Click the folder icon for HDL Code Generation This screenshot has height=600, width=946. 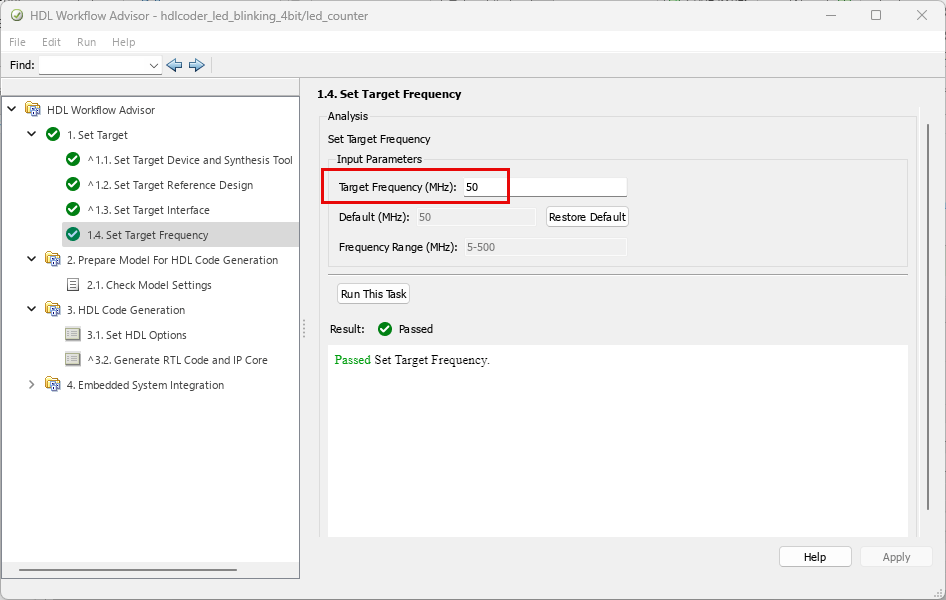(51, 310)
